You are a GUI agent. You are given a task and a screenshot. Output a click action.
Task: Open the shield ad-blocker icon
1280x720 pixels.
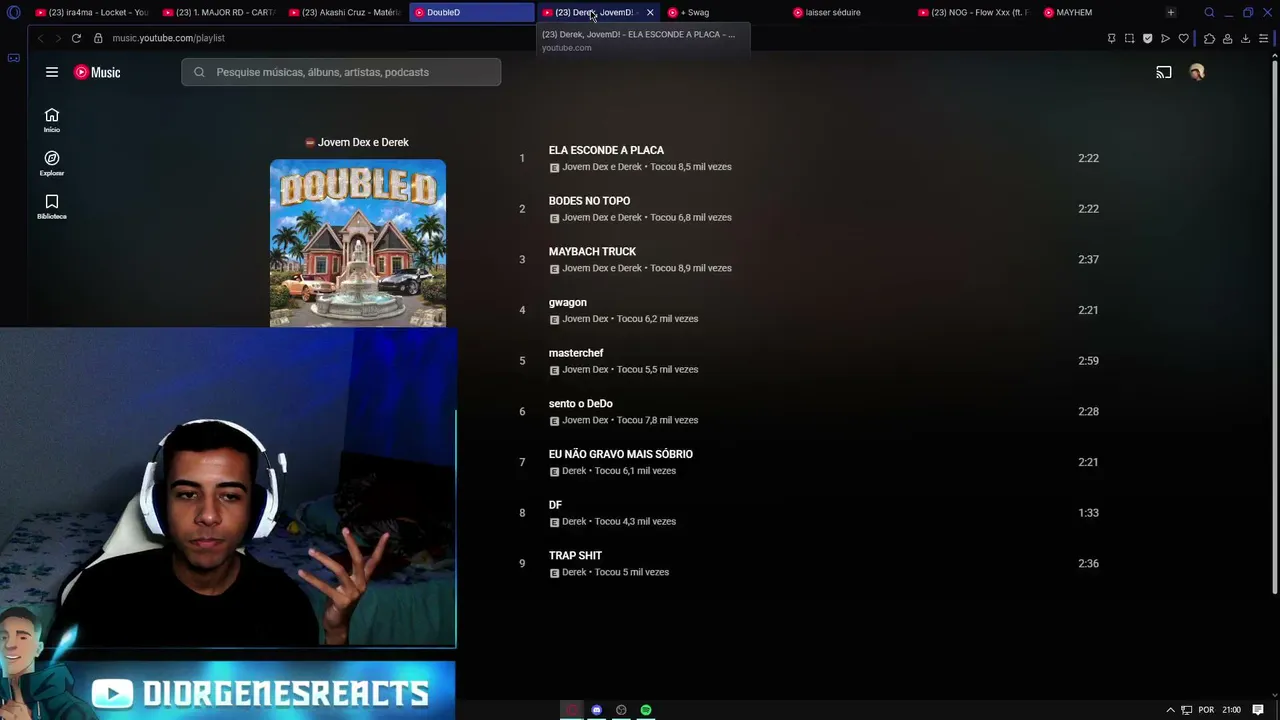[x=1147, y=38]
